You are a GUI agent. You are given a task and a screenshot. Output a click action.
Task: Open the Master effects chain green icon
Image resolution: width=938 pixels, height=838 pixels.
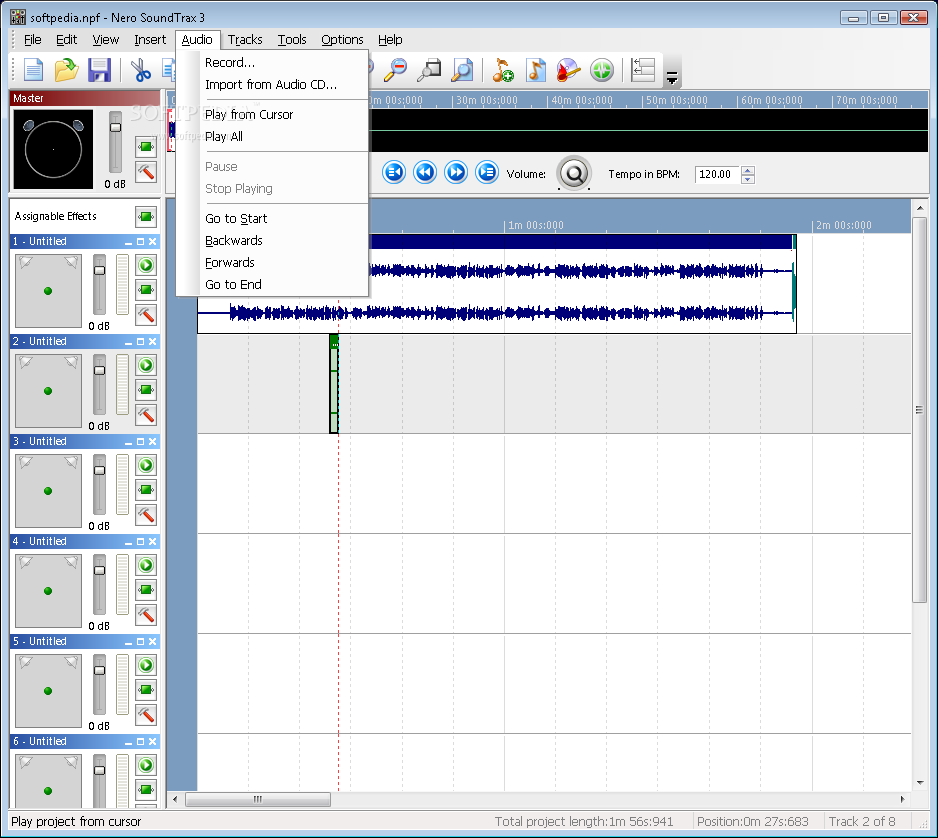pos(146,147)
